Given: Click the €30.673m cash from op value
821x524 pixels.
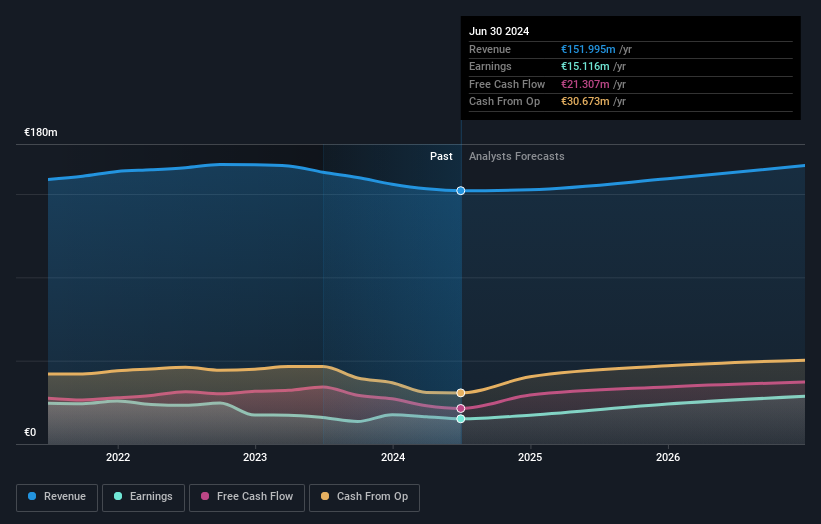Looking at the screenshot, I should tap(585, 102).
